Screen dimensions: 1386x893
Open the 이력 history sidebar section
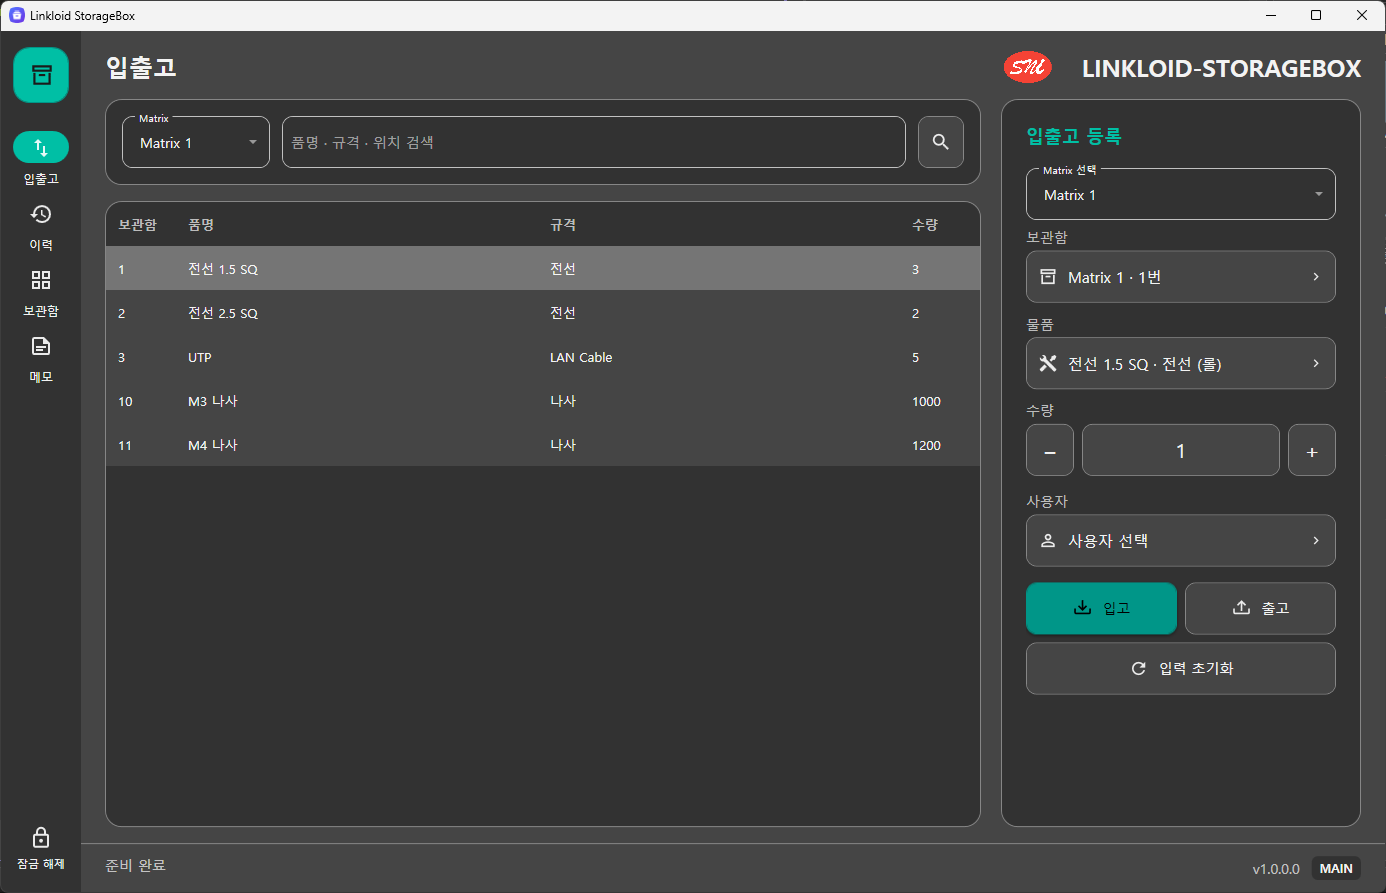coord(41,226)
